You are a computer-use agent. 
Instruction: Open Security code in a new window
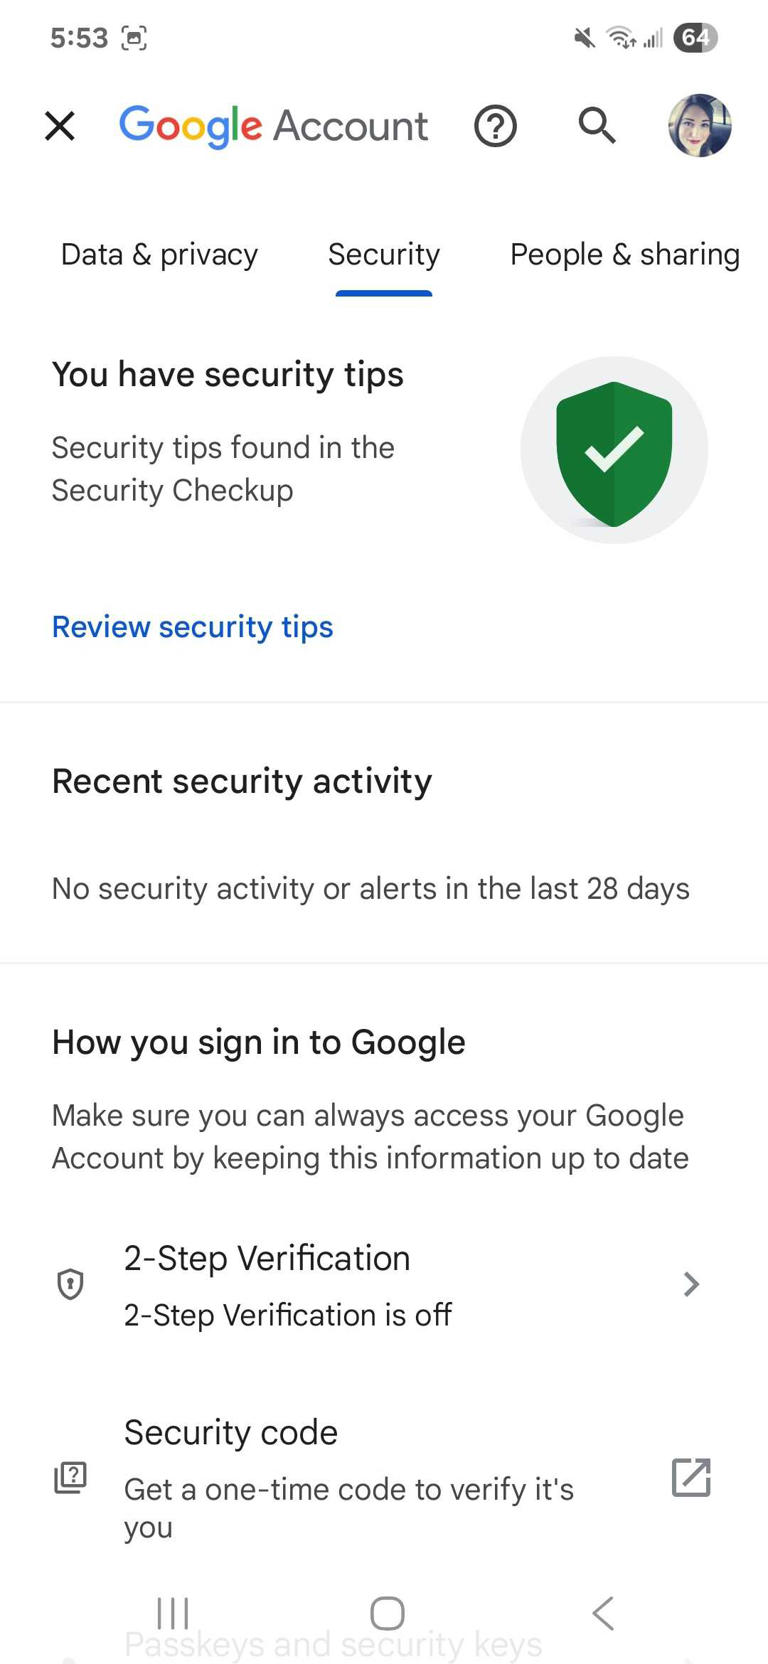pos(690,1477)
